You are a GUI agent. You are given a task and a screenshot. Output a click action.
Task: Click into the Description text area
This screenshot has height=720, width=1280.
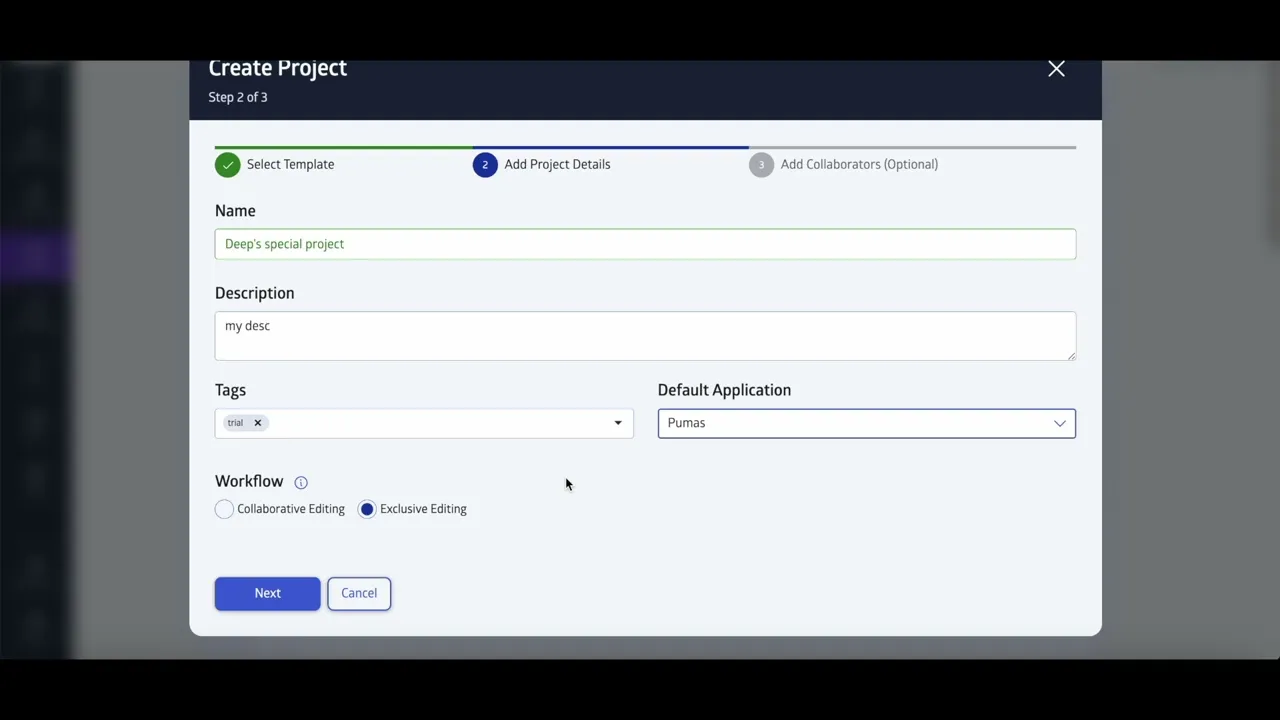tap(645, 336)
